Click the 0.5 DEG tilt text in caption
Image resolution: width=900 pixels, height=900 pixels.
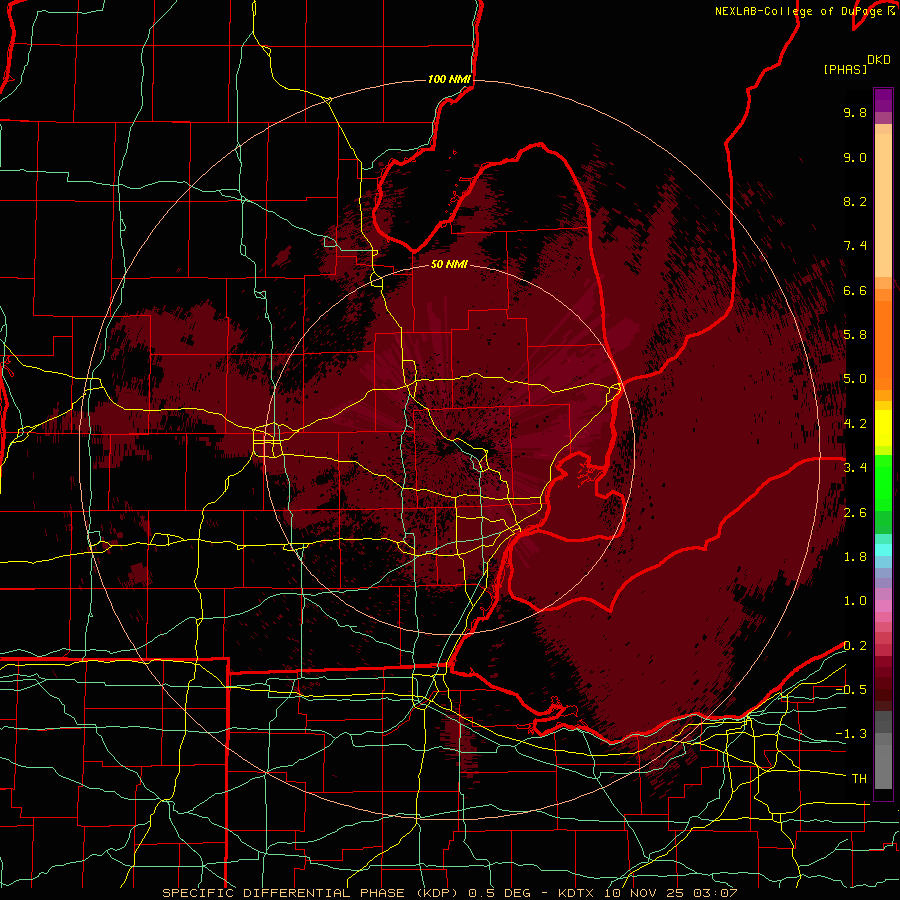point(501,893)
